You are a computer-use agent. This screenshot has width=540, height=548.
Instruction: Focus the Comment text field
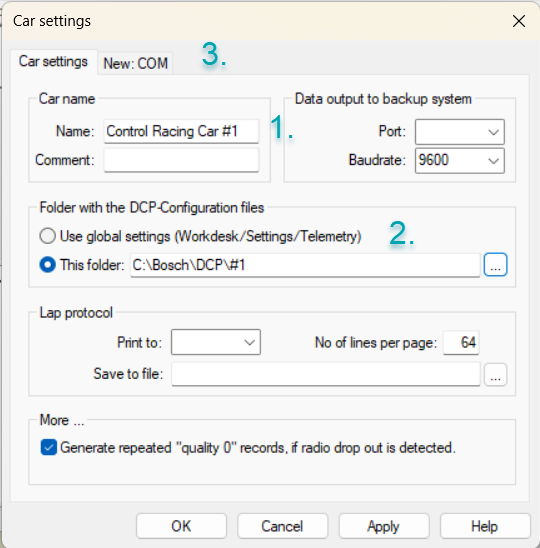click(x=181, y=160)
